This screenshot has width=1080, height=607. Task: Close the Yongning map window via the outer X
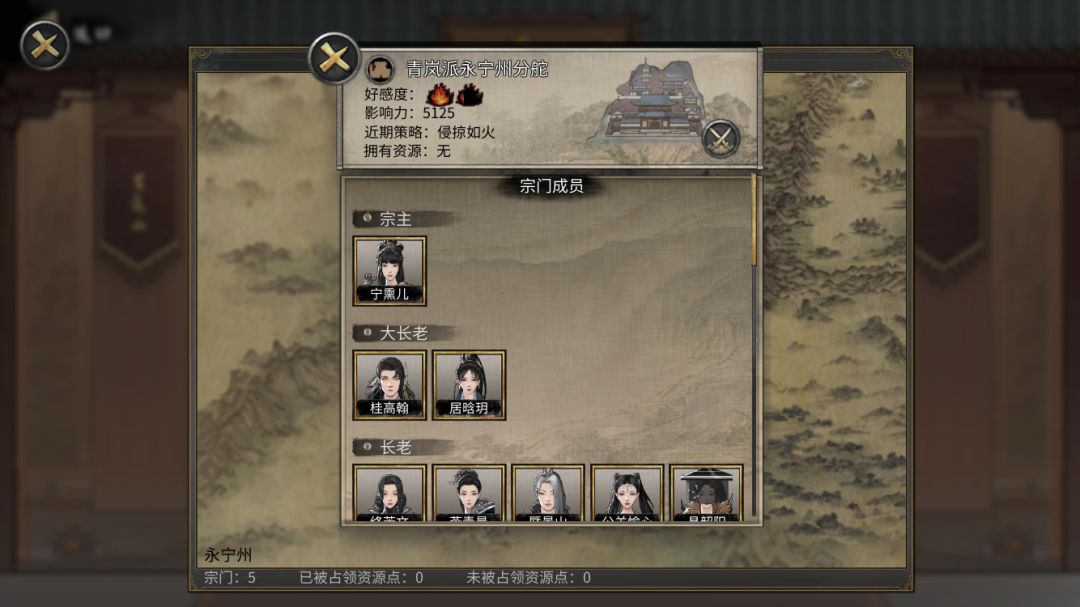[45, 45]
